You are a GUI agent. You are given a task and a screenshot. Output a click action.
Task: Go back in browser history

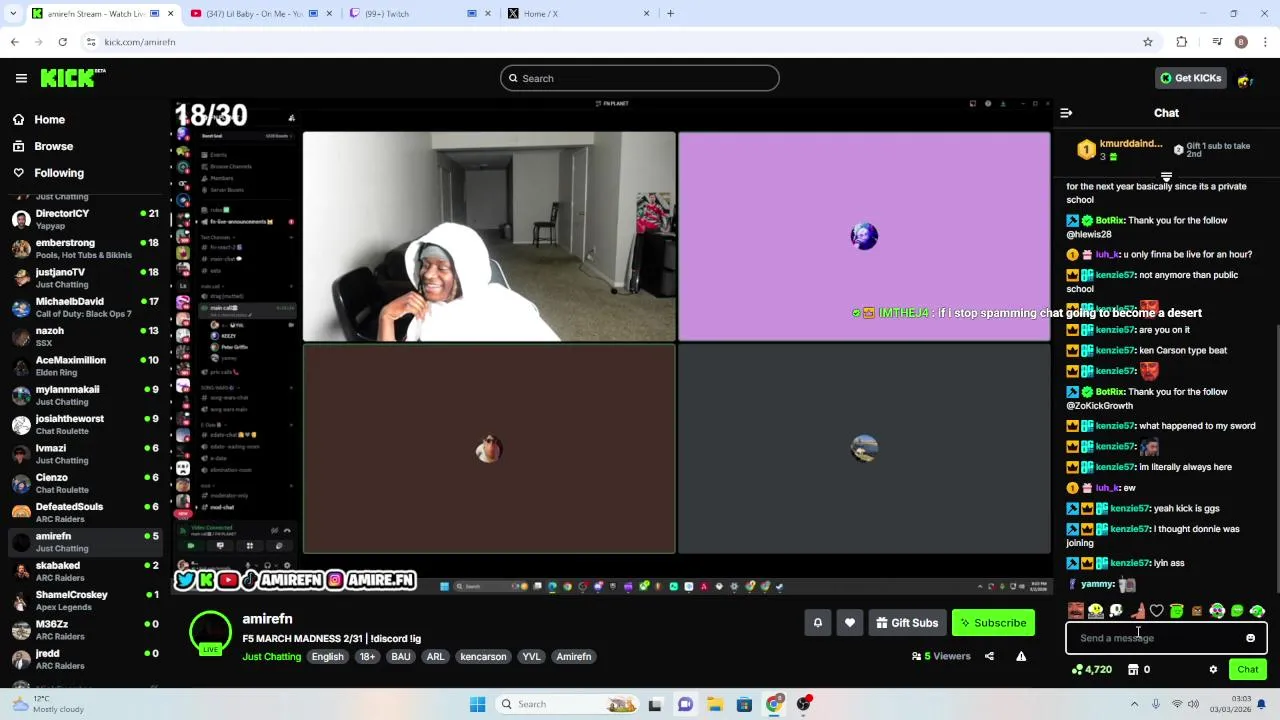click(15, 42)
